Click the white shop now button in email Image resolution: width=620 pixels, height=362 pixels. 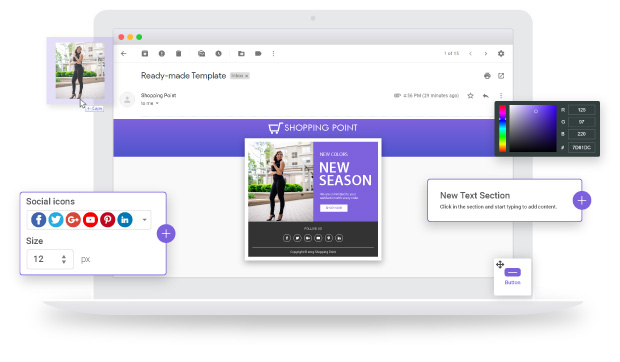point(334,208)
